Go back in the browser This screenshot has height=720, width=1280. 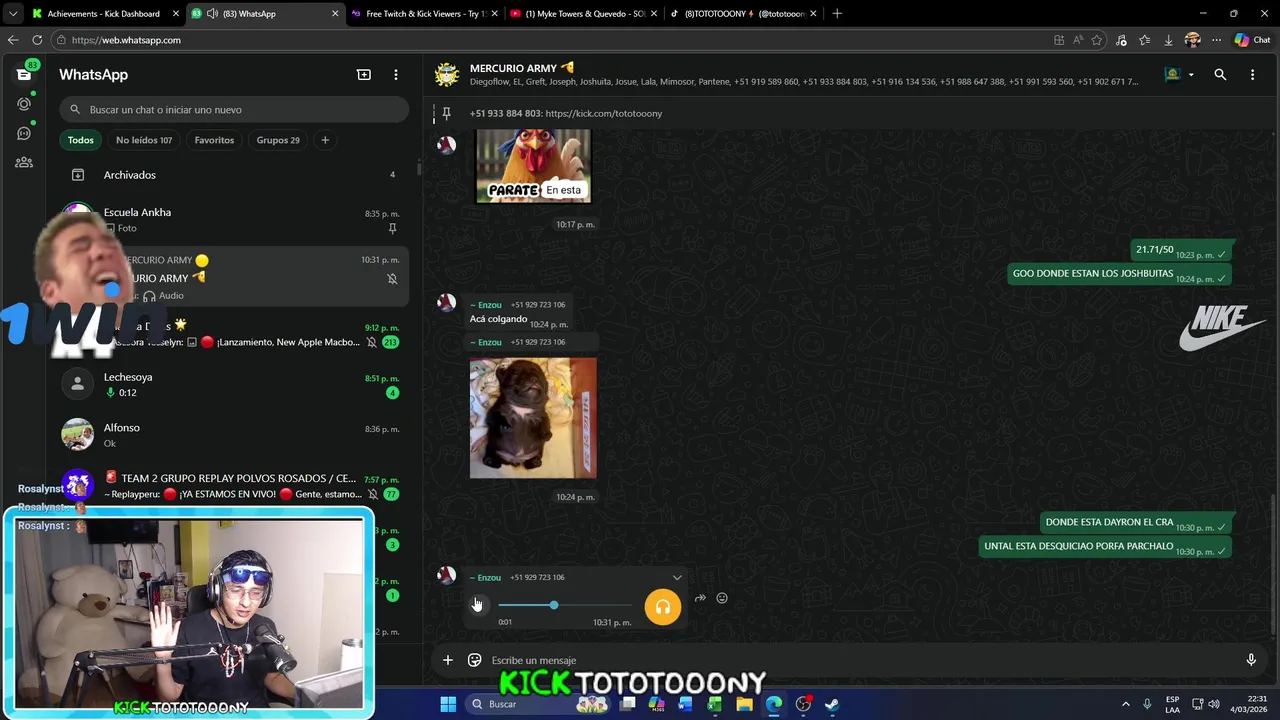[13, 40]
